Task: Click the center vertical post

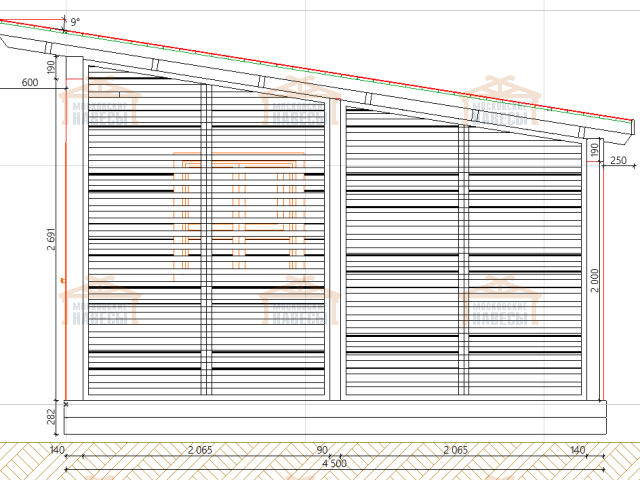Action: [335, 250]
